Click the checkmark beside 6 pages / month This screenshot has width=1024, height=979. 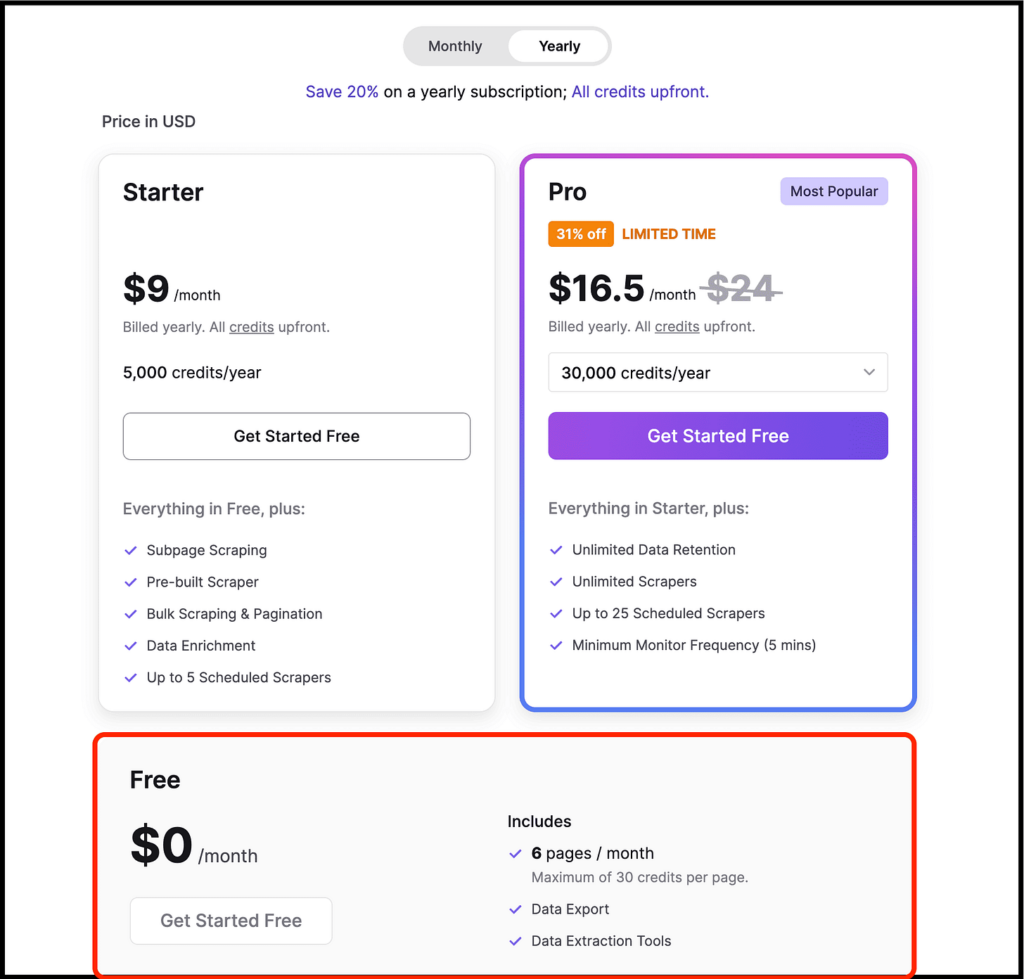[516, 854]
